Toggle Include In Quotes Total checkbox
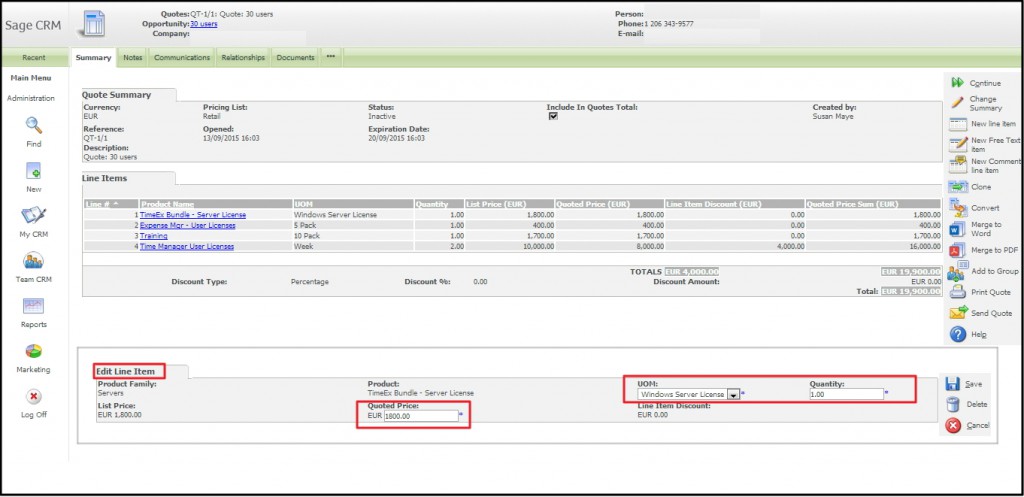Image resolution: width=1024 pixels, height=497 pixels. (x=553, y=116)
